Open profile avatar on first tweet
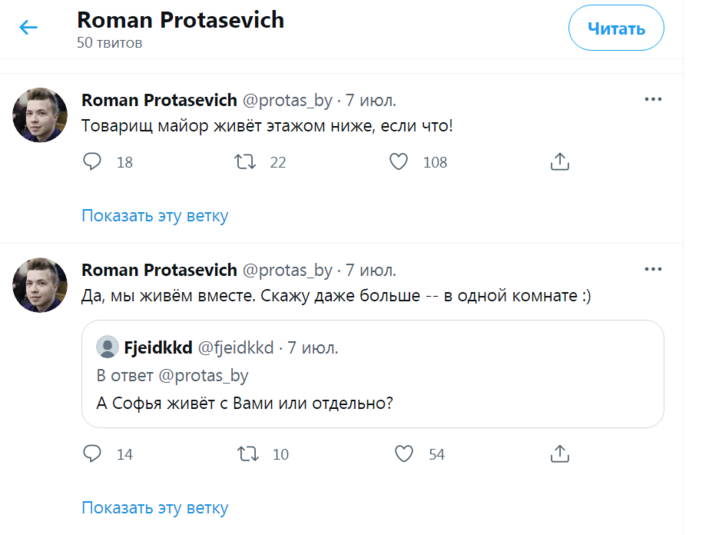This screenshot has width=709, height=535. coord(40,115)
